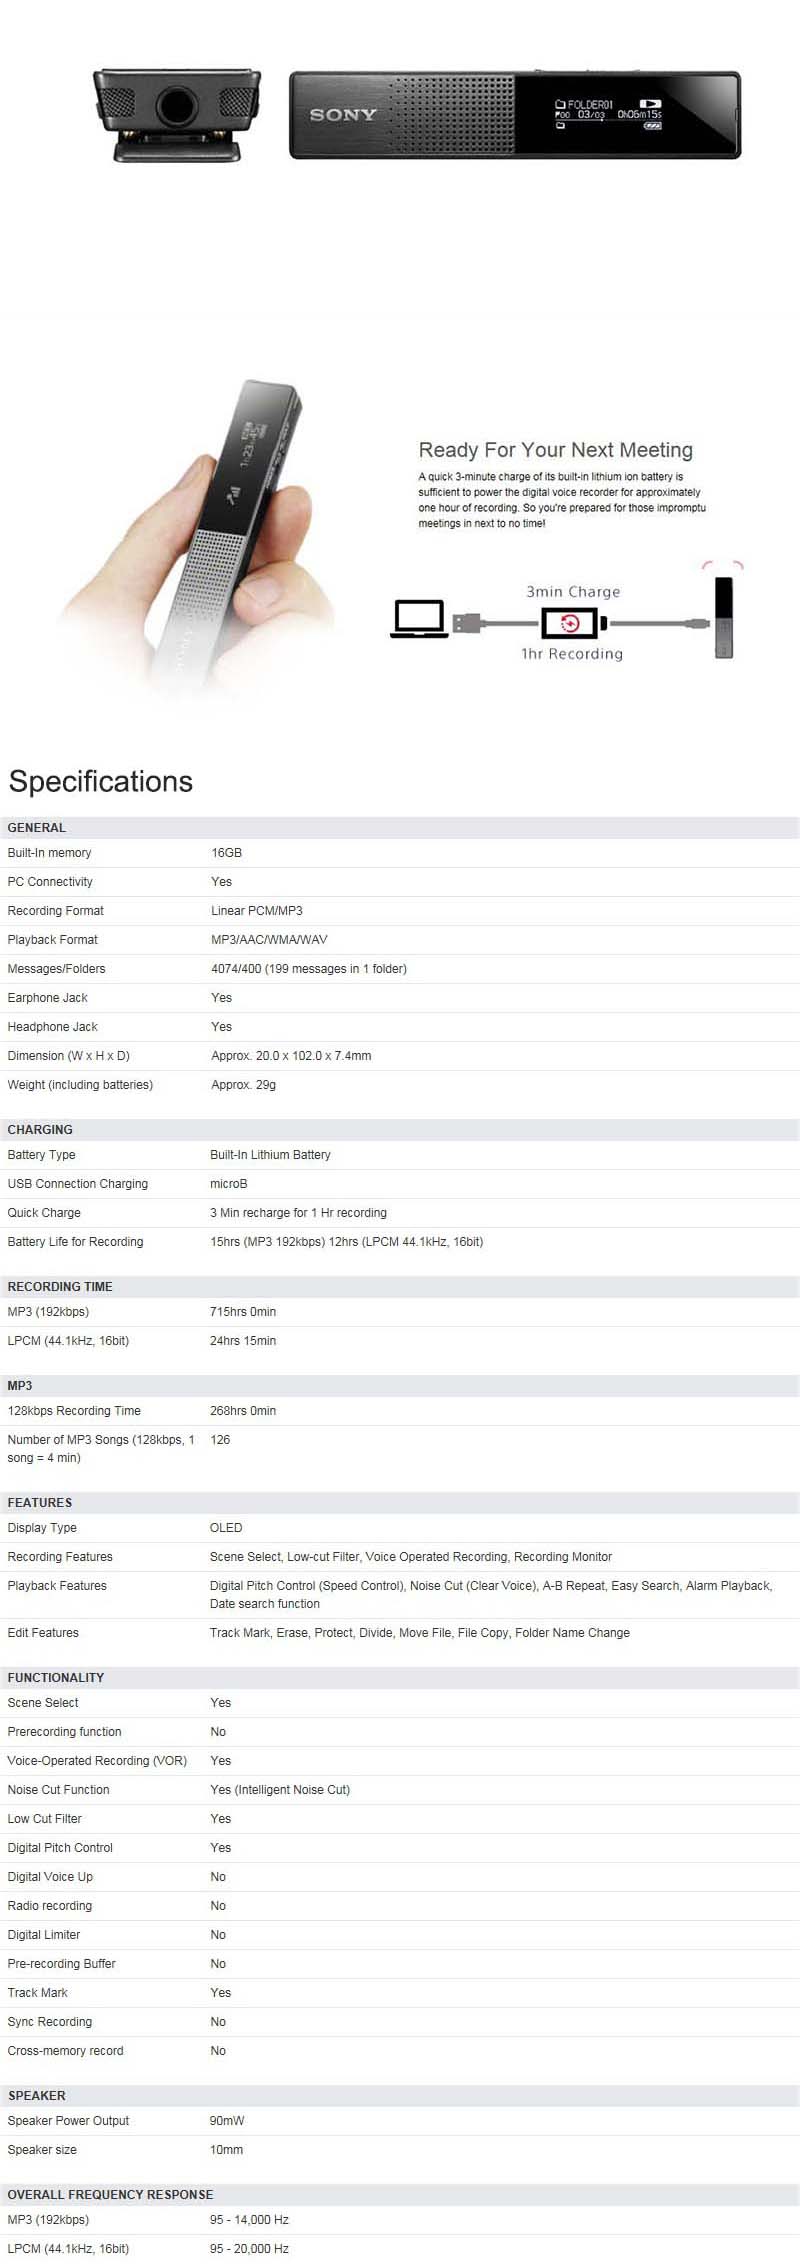Select the GENERAL section header

pyautogui.click(x=37, y=828)
